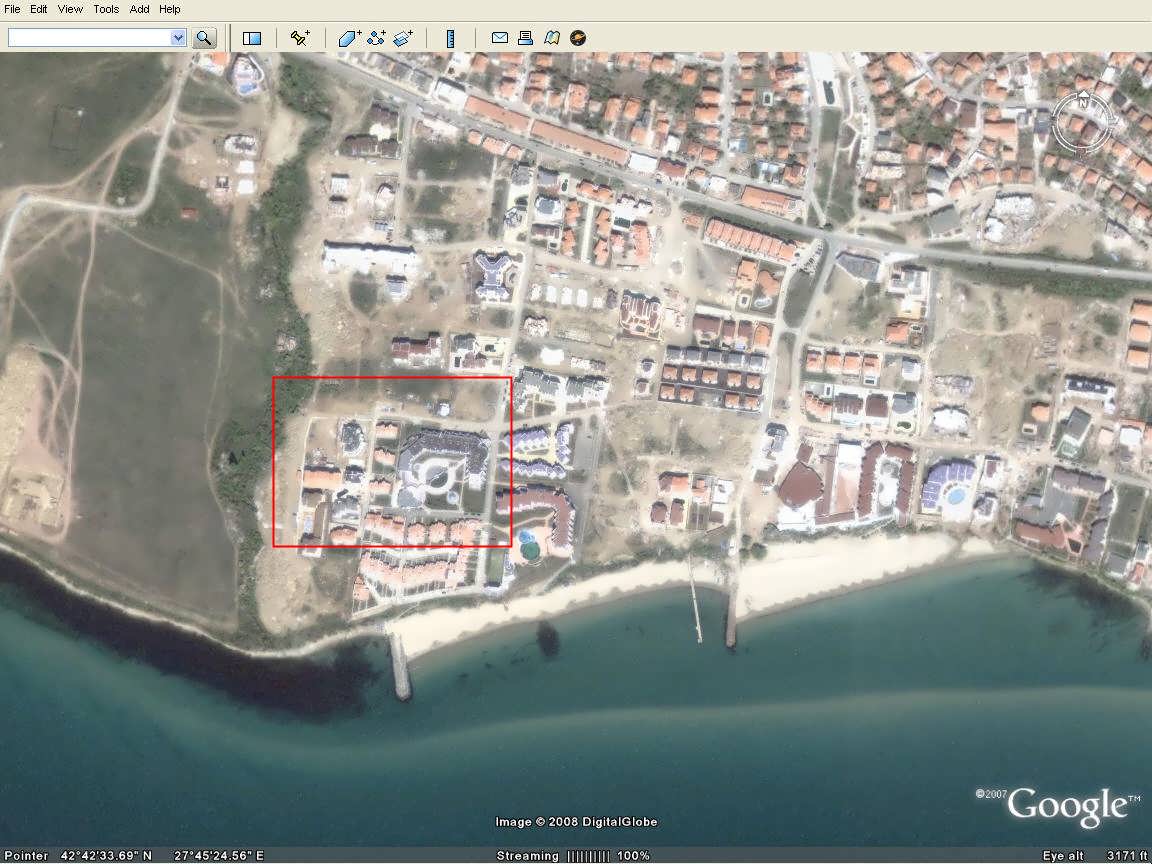Click the magnifying glass search button
Image resolution: width=1152 pixels, height=864 pixels.
(x=204, y=38)
